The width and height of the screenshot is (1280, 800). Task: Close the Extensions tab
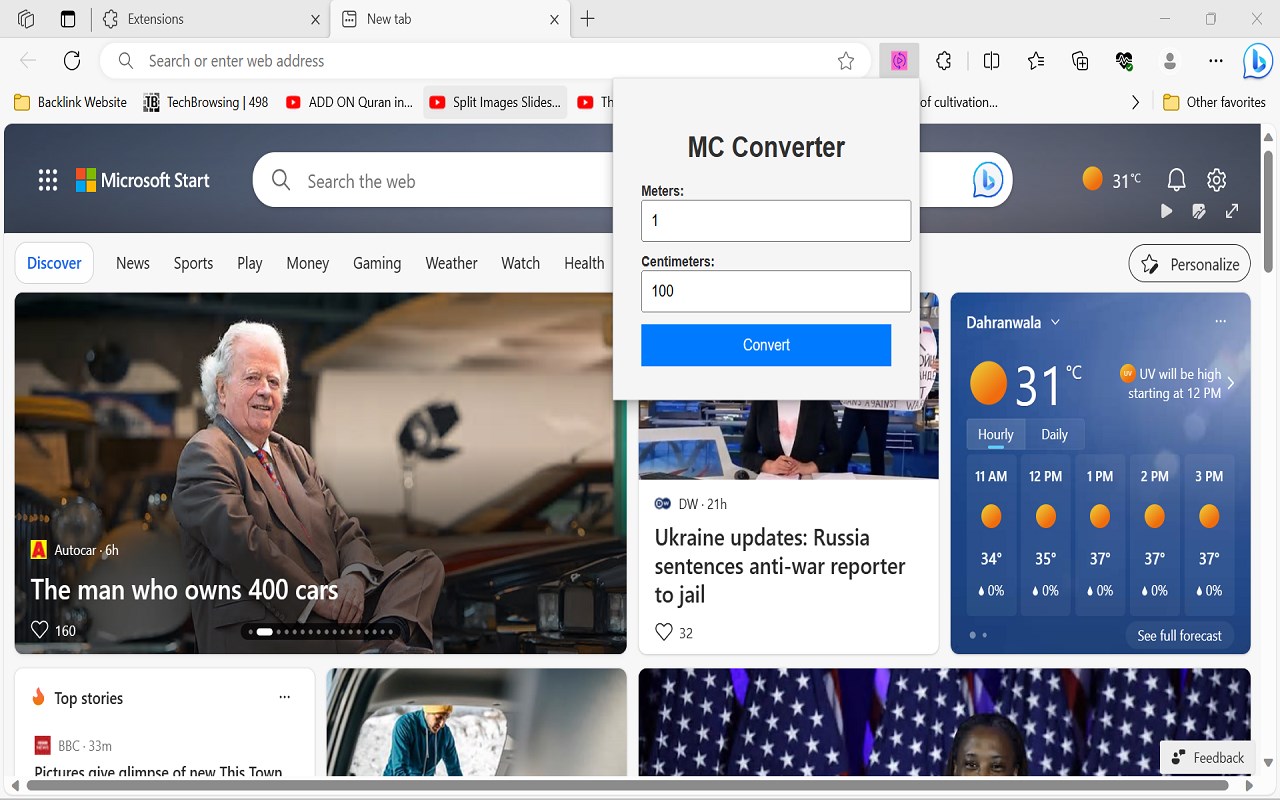(x=316, y=19)
